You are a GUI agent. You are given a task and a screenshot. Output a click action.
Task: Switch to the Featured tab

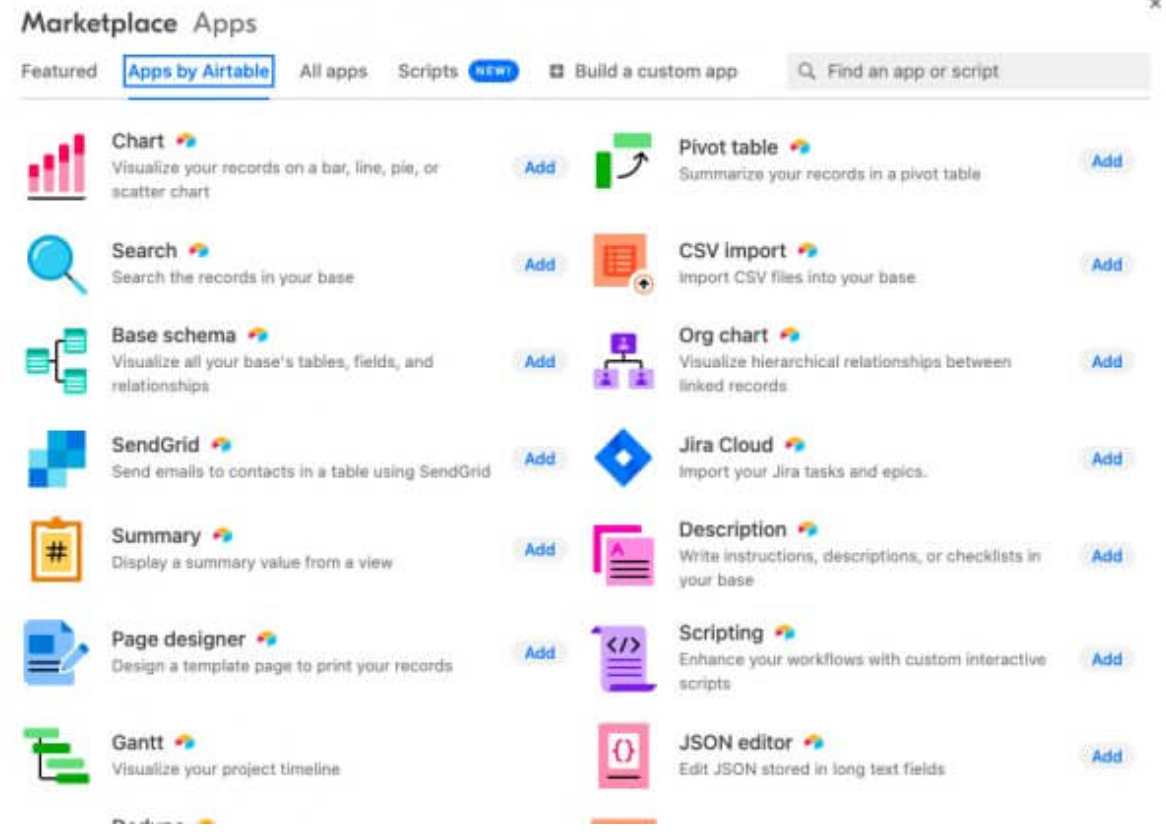pos(59,71)
